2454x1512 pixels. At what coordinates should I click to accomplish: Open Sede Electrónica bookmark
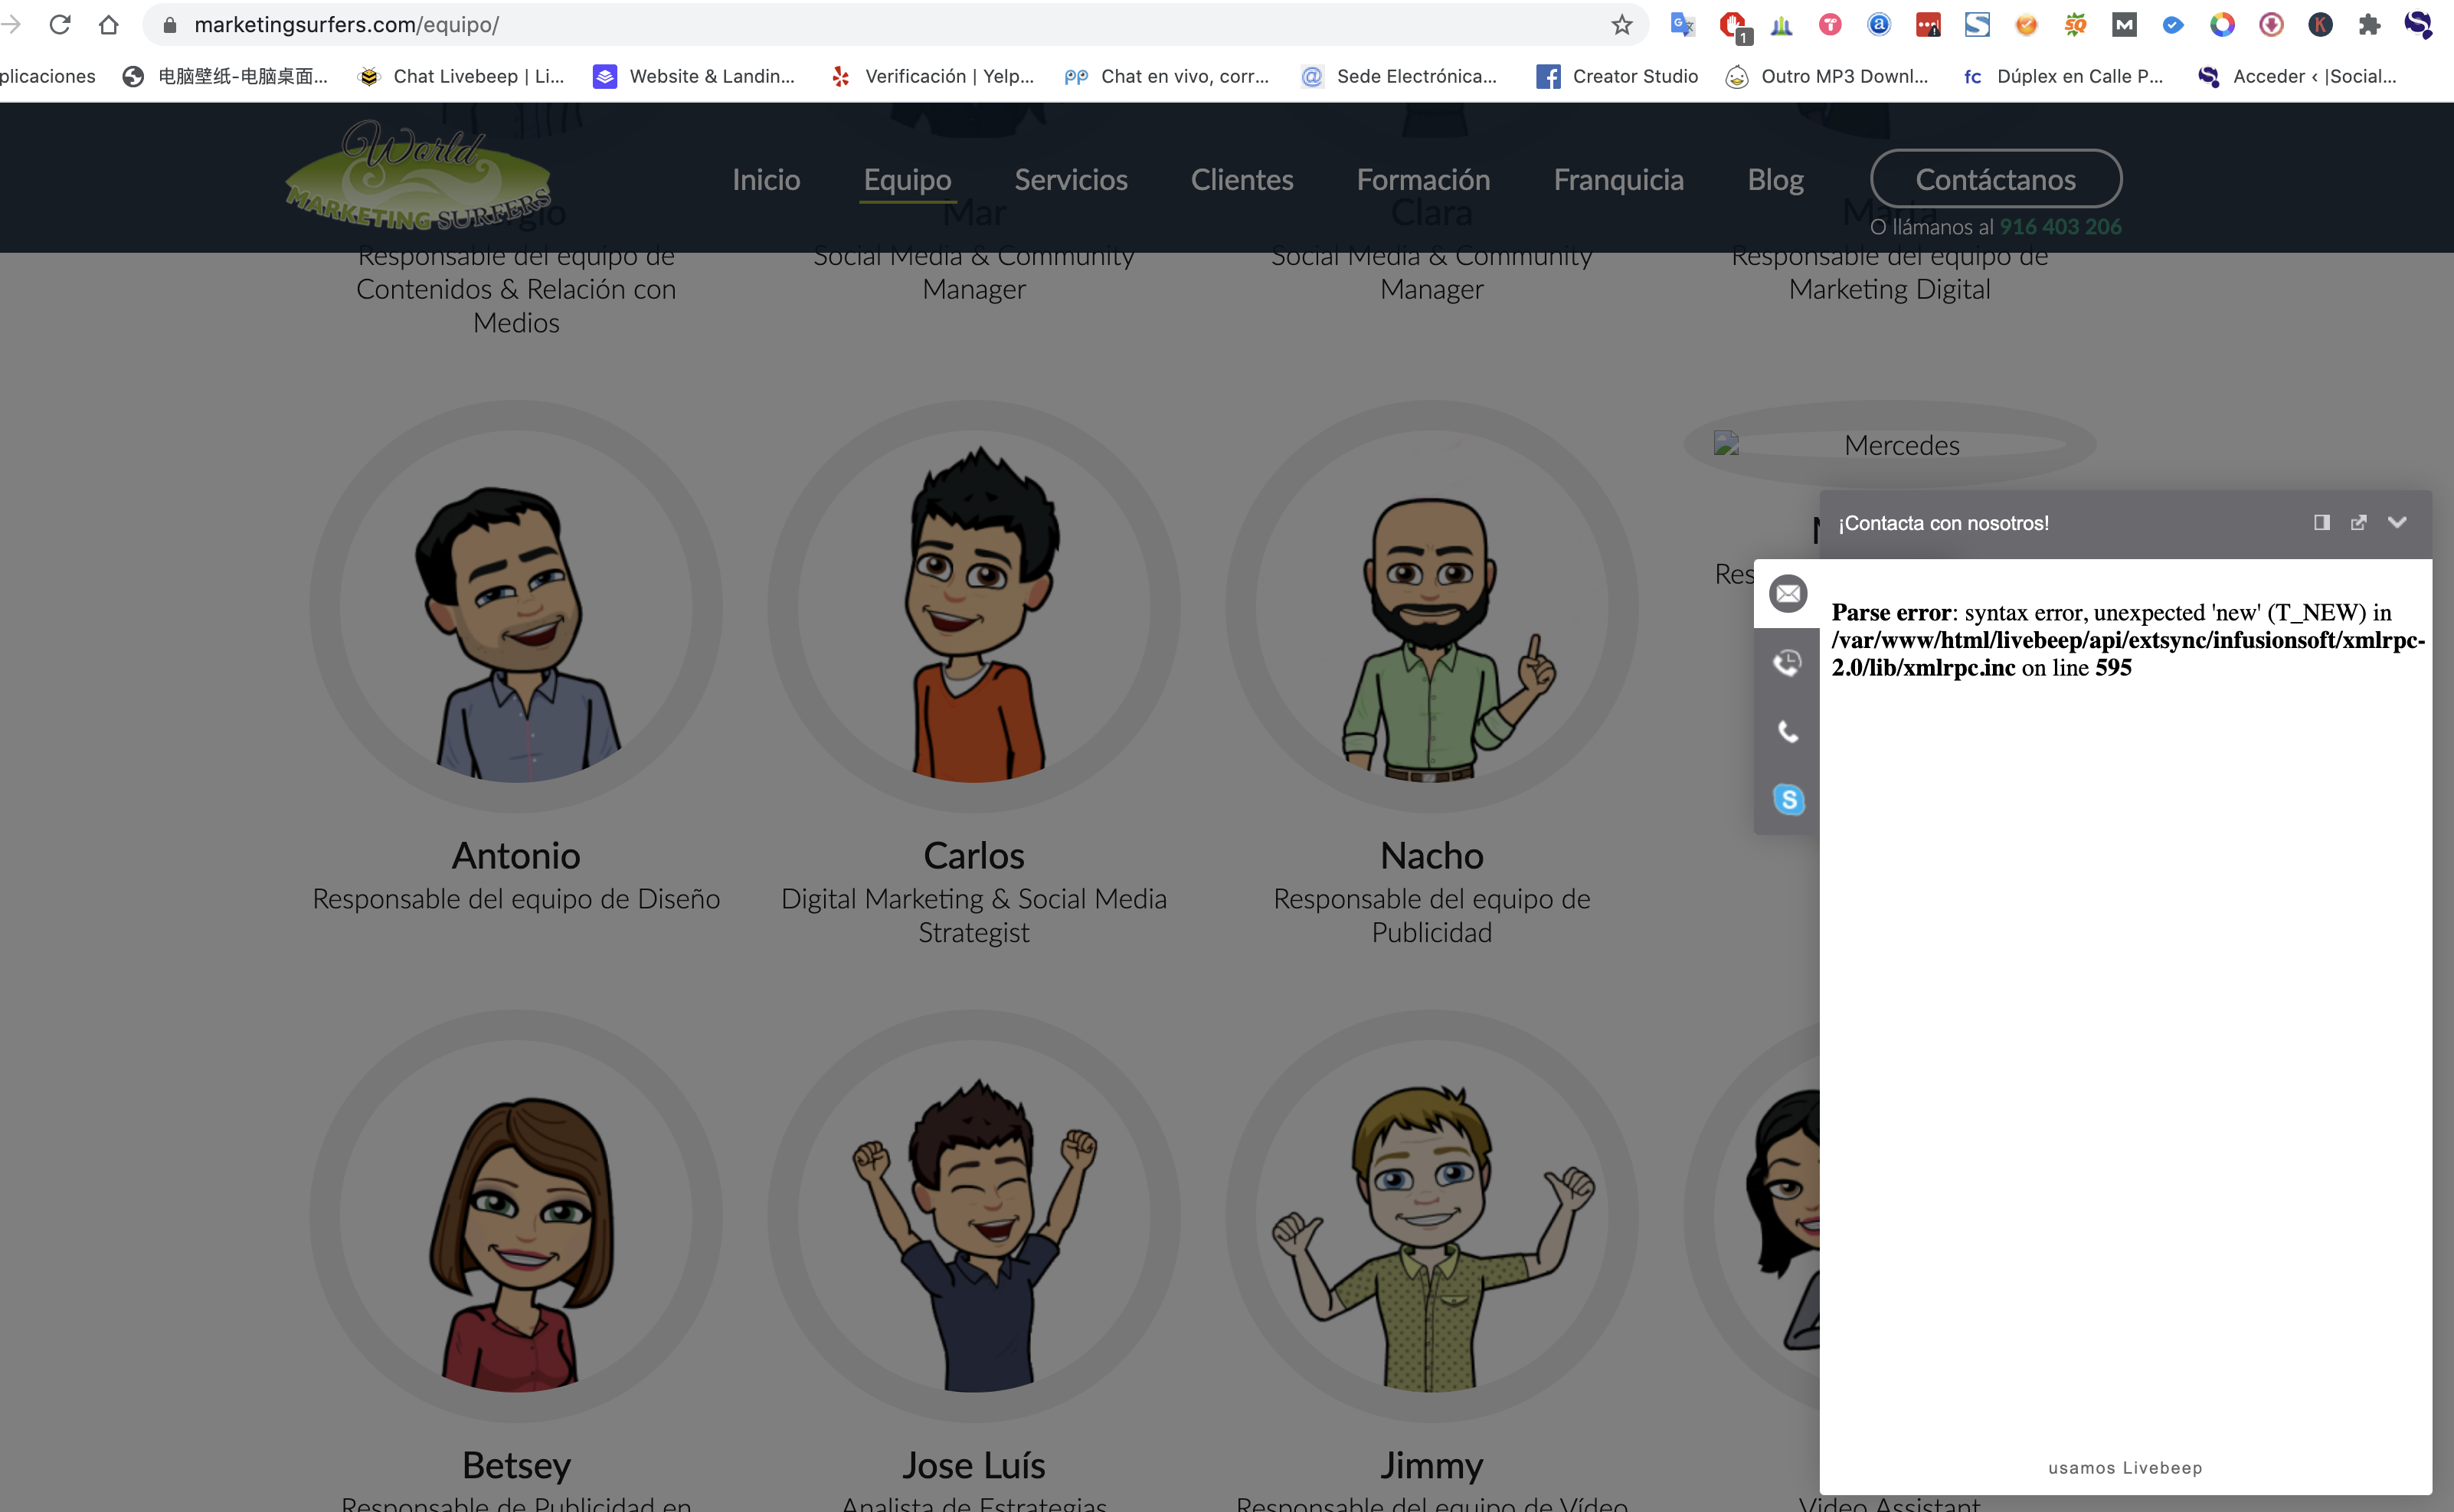point(1398,76)
